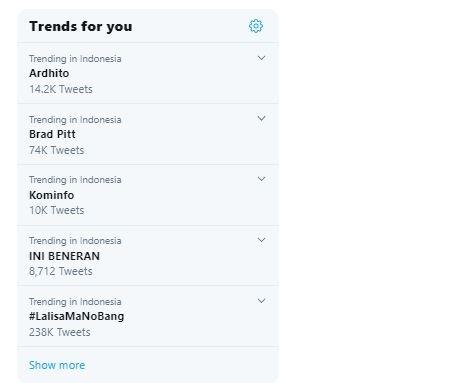456x383 pixels.
Task: View the Kominfo trending topic
Action: coord(52,195)
